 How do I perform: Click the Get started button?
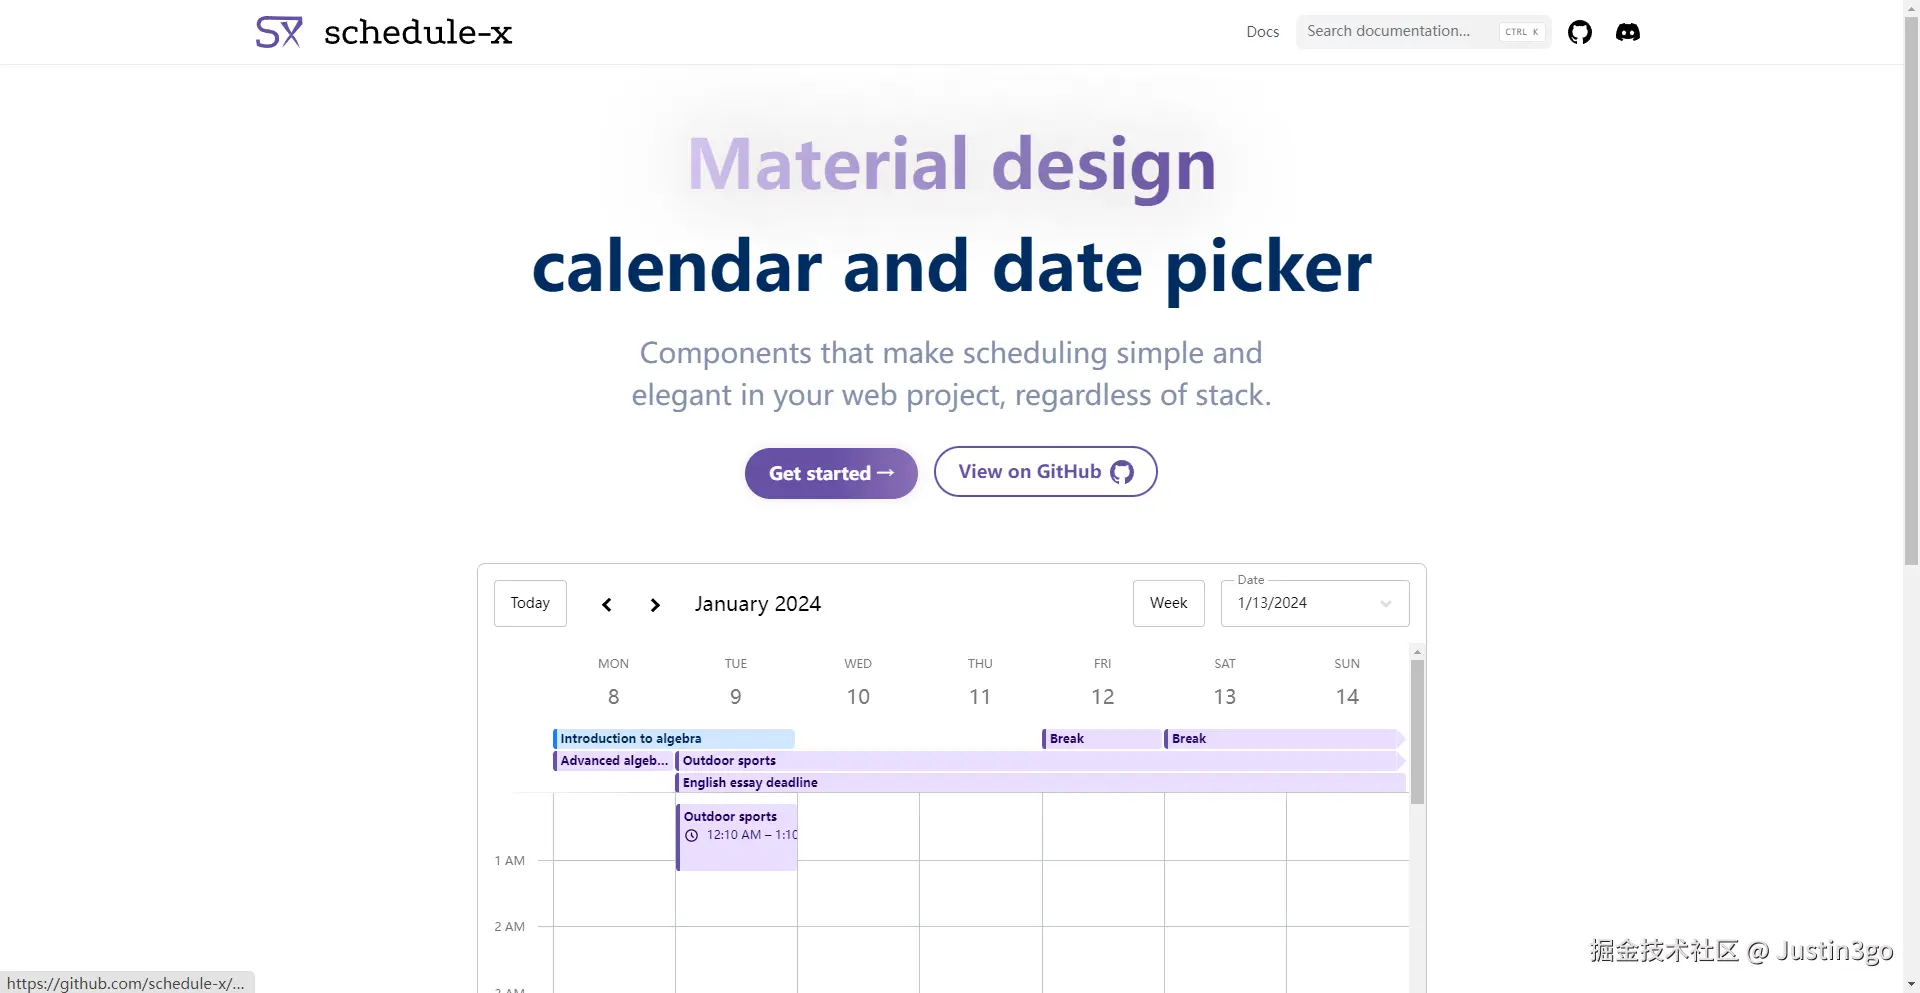tap(831, 473)
